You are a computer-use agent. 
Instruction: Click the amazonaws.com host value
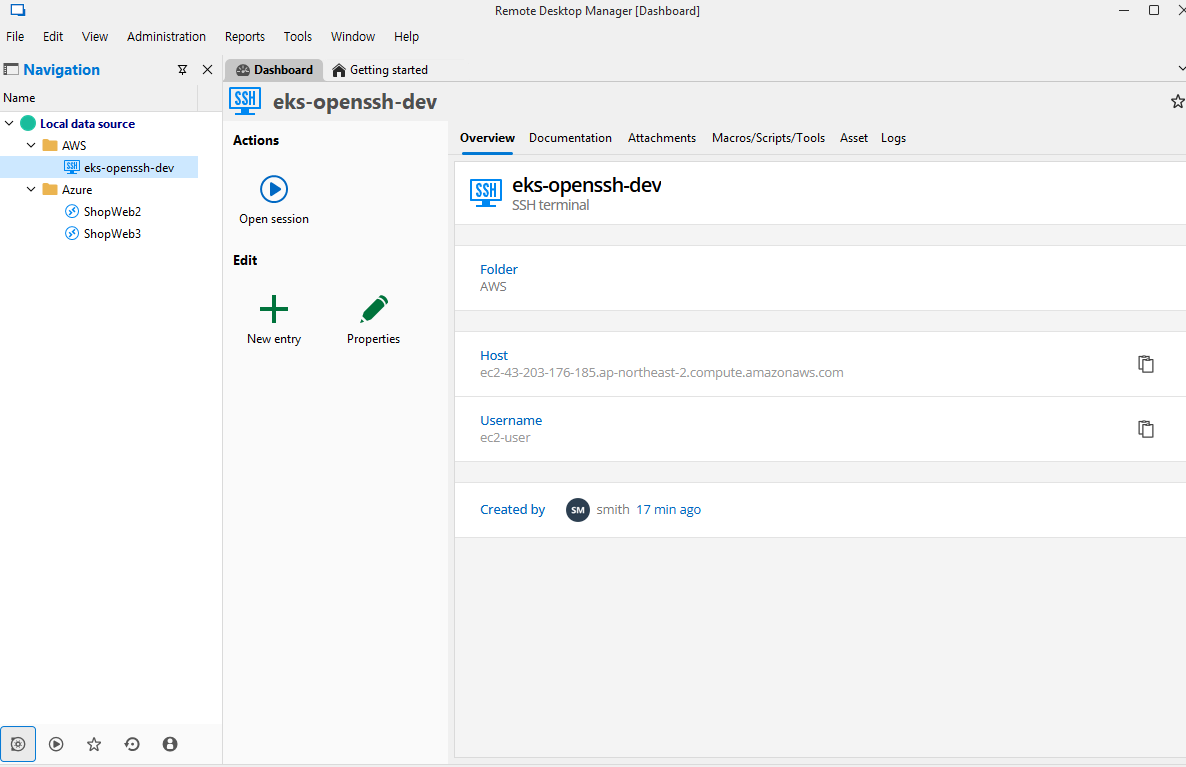662,373
